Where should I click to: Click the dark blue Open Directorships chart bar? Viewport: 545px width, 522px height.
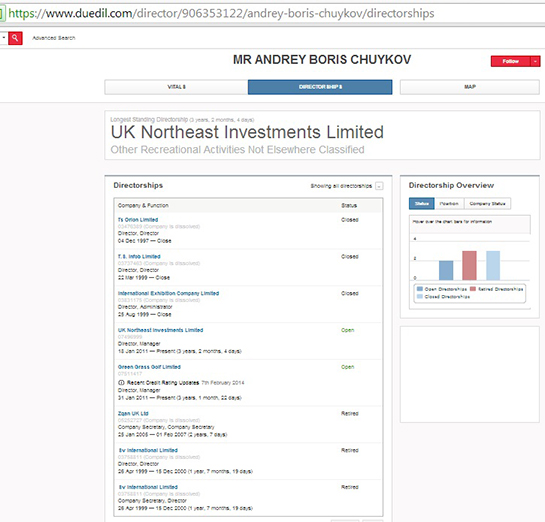(446, 270)
